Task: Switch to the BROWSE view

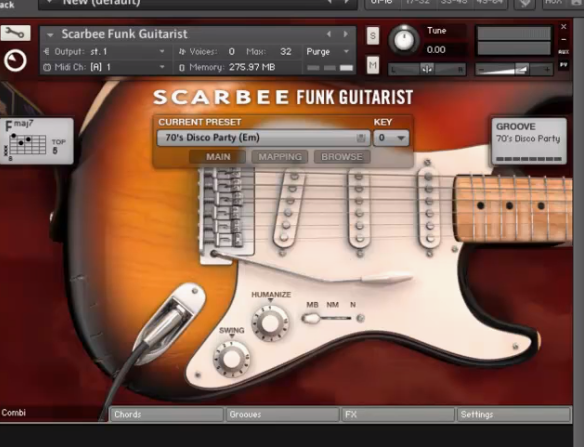Action: tap(342, 157)
